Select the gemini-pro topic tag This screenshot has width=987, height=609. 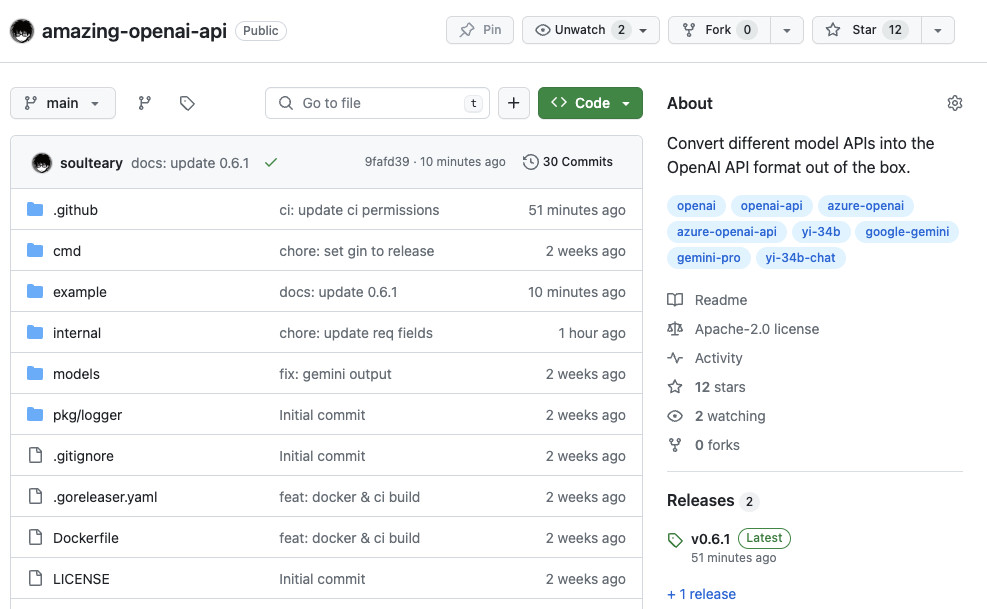point(709,257)
